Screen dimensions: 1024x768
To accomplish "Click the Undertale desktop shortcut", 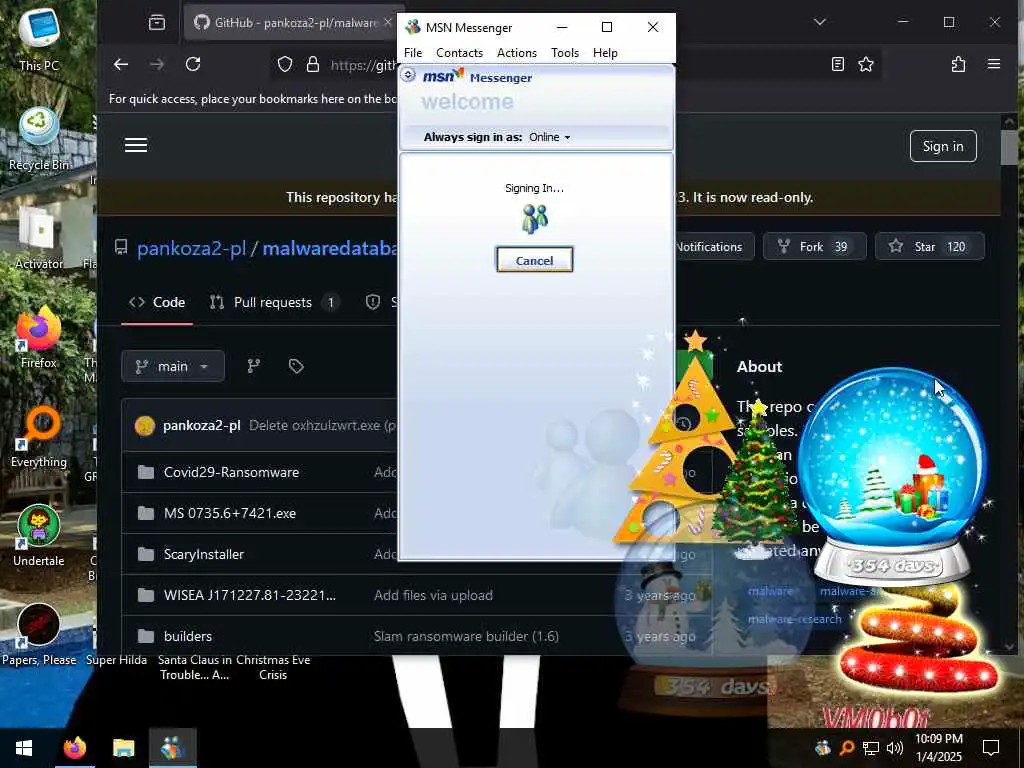I will tap(39, 536).
